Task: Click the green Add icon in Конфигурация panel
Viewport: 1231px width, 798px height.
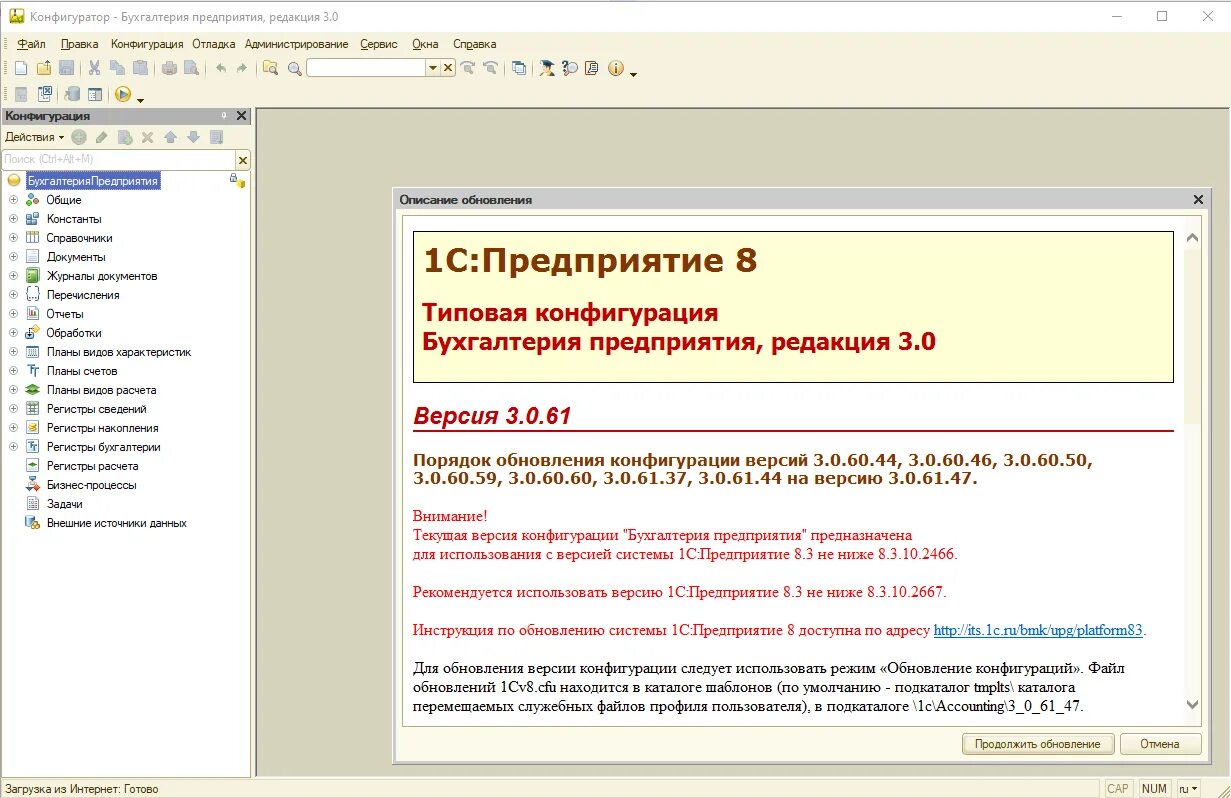Action: 79,137
